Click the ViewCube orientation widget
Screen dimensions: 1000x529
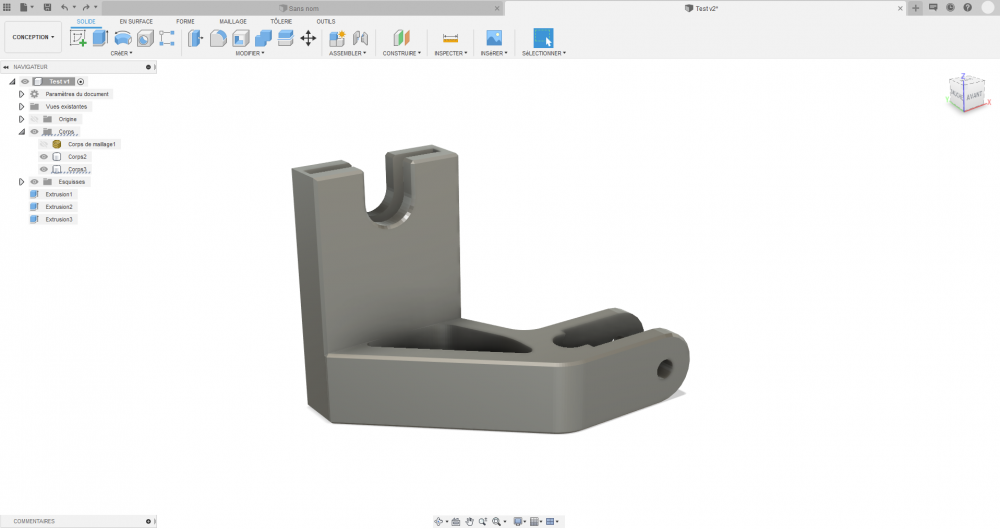[968, 94]
